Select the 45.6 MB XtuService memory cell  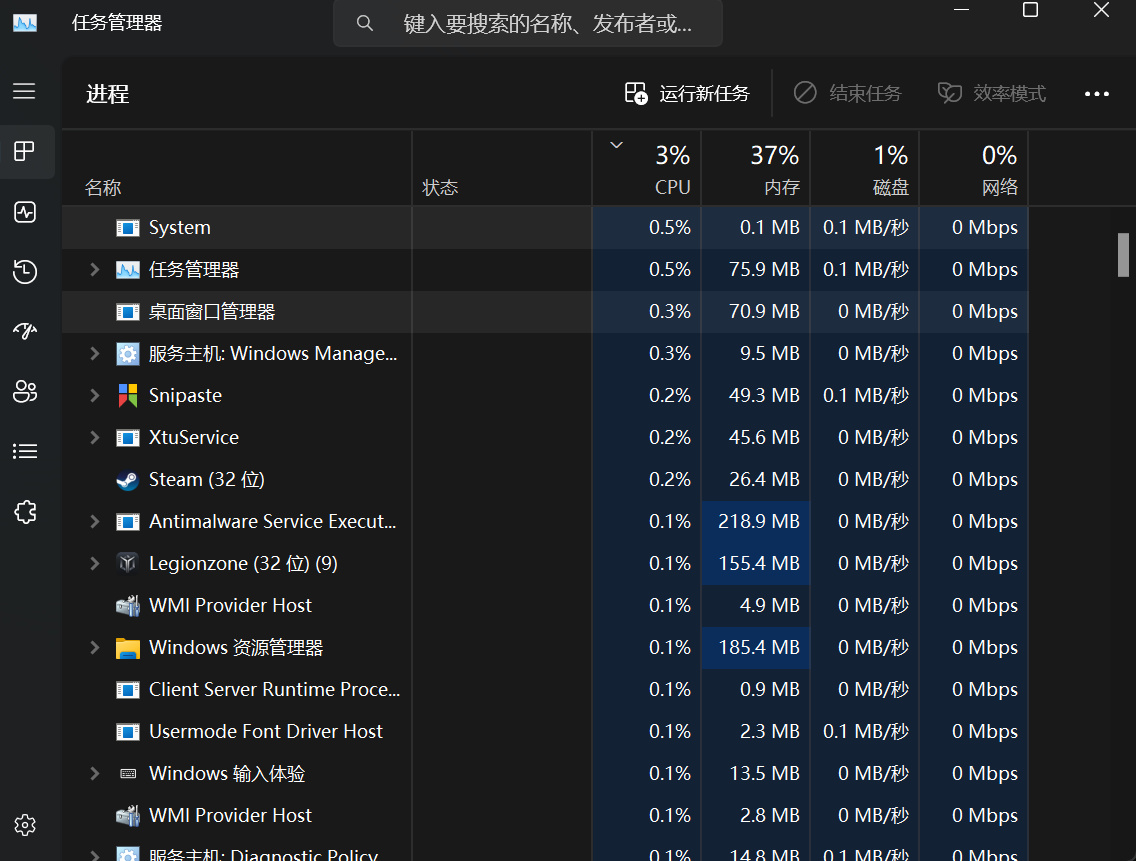click(756, 438)
